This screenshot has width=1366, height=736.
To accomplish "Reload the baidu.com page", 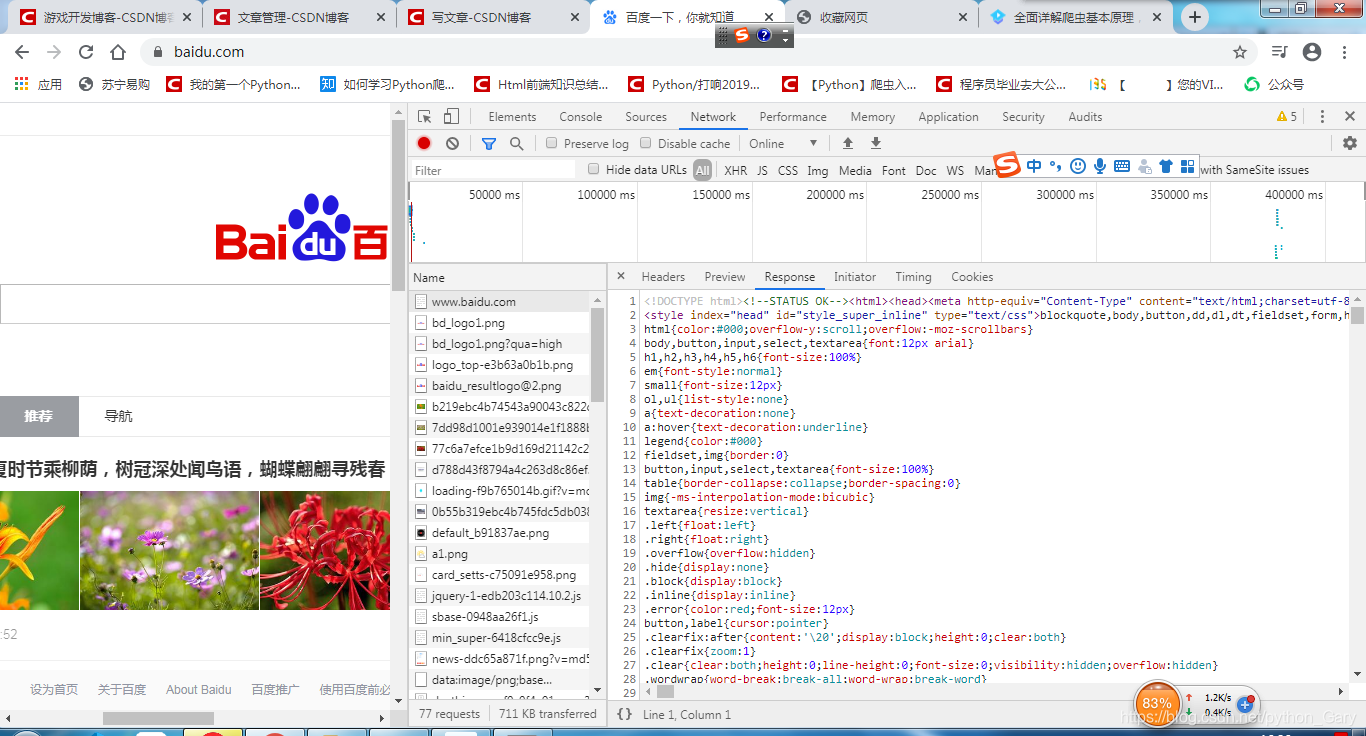I will (x=86, y=52).
